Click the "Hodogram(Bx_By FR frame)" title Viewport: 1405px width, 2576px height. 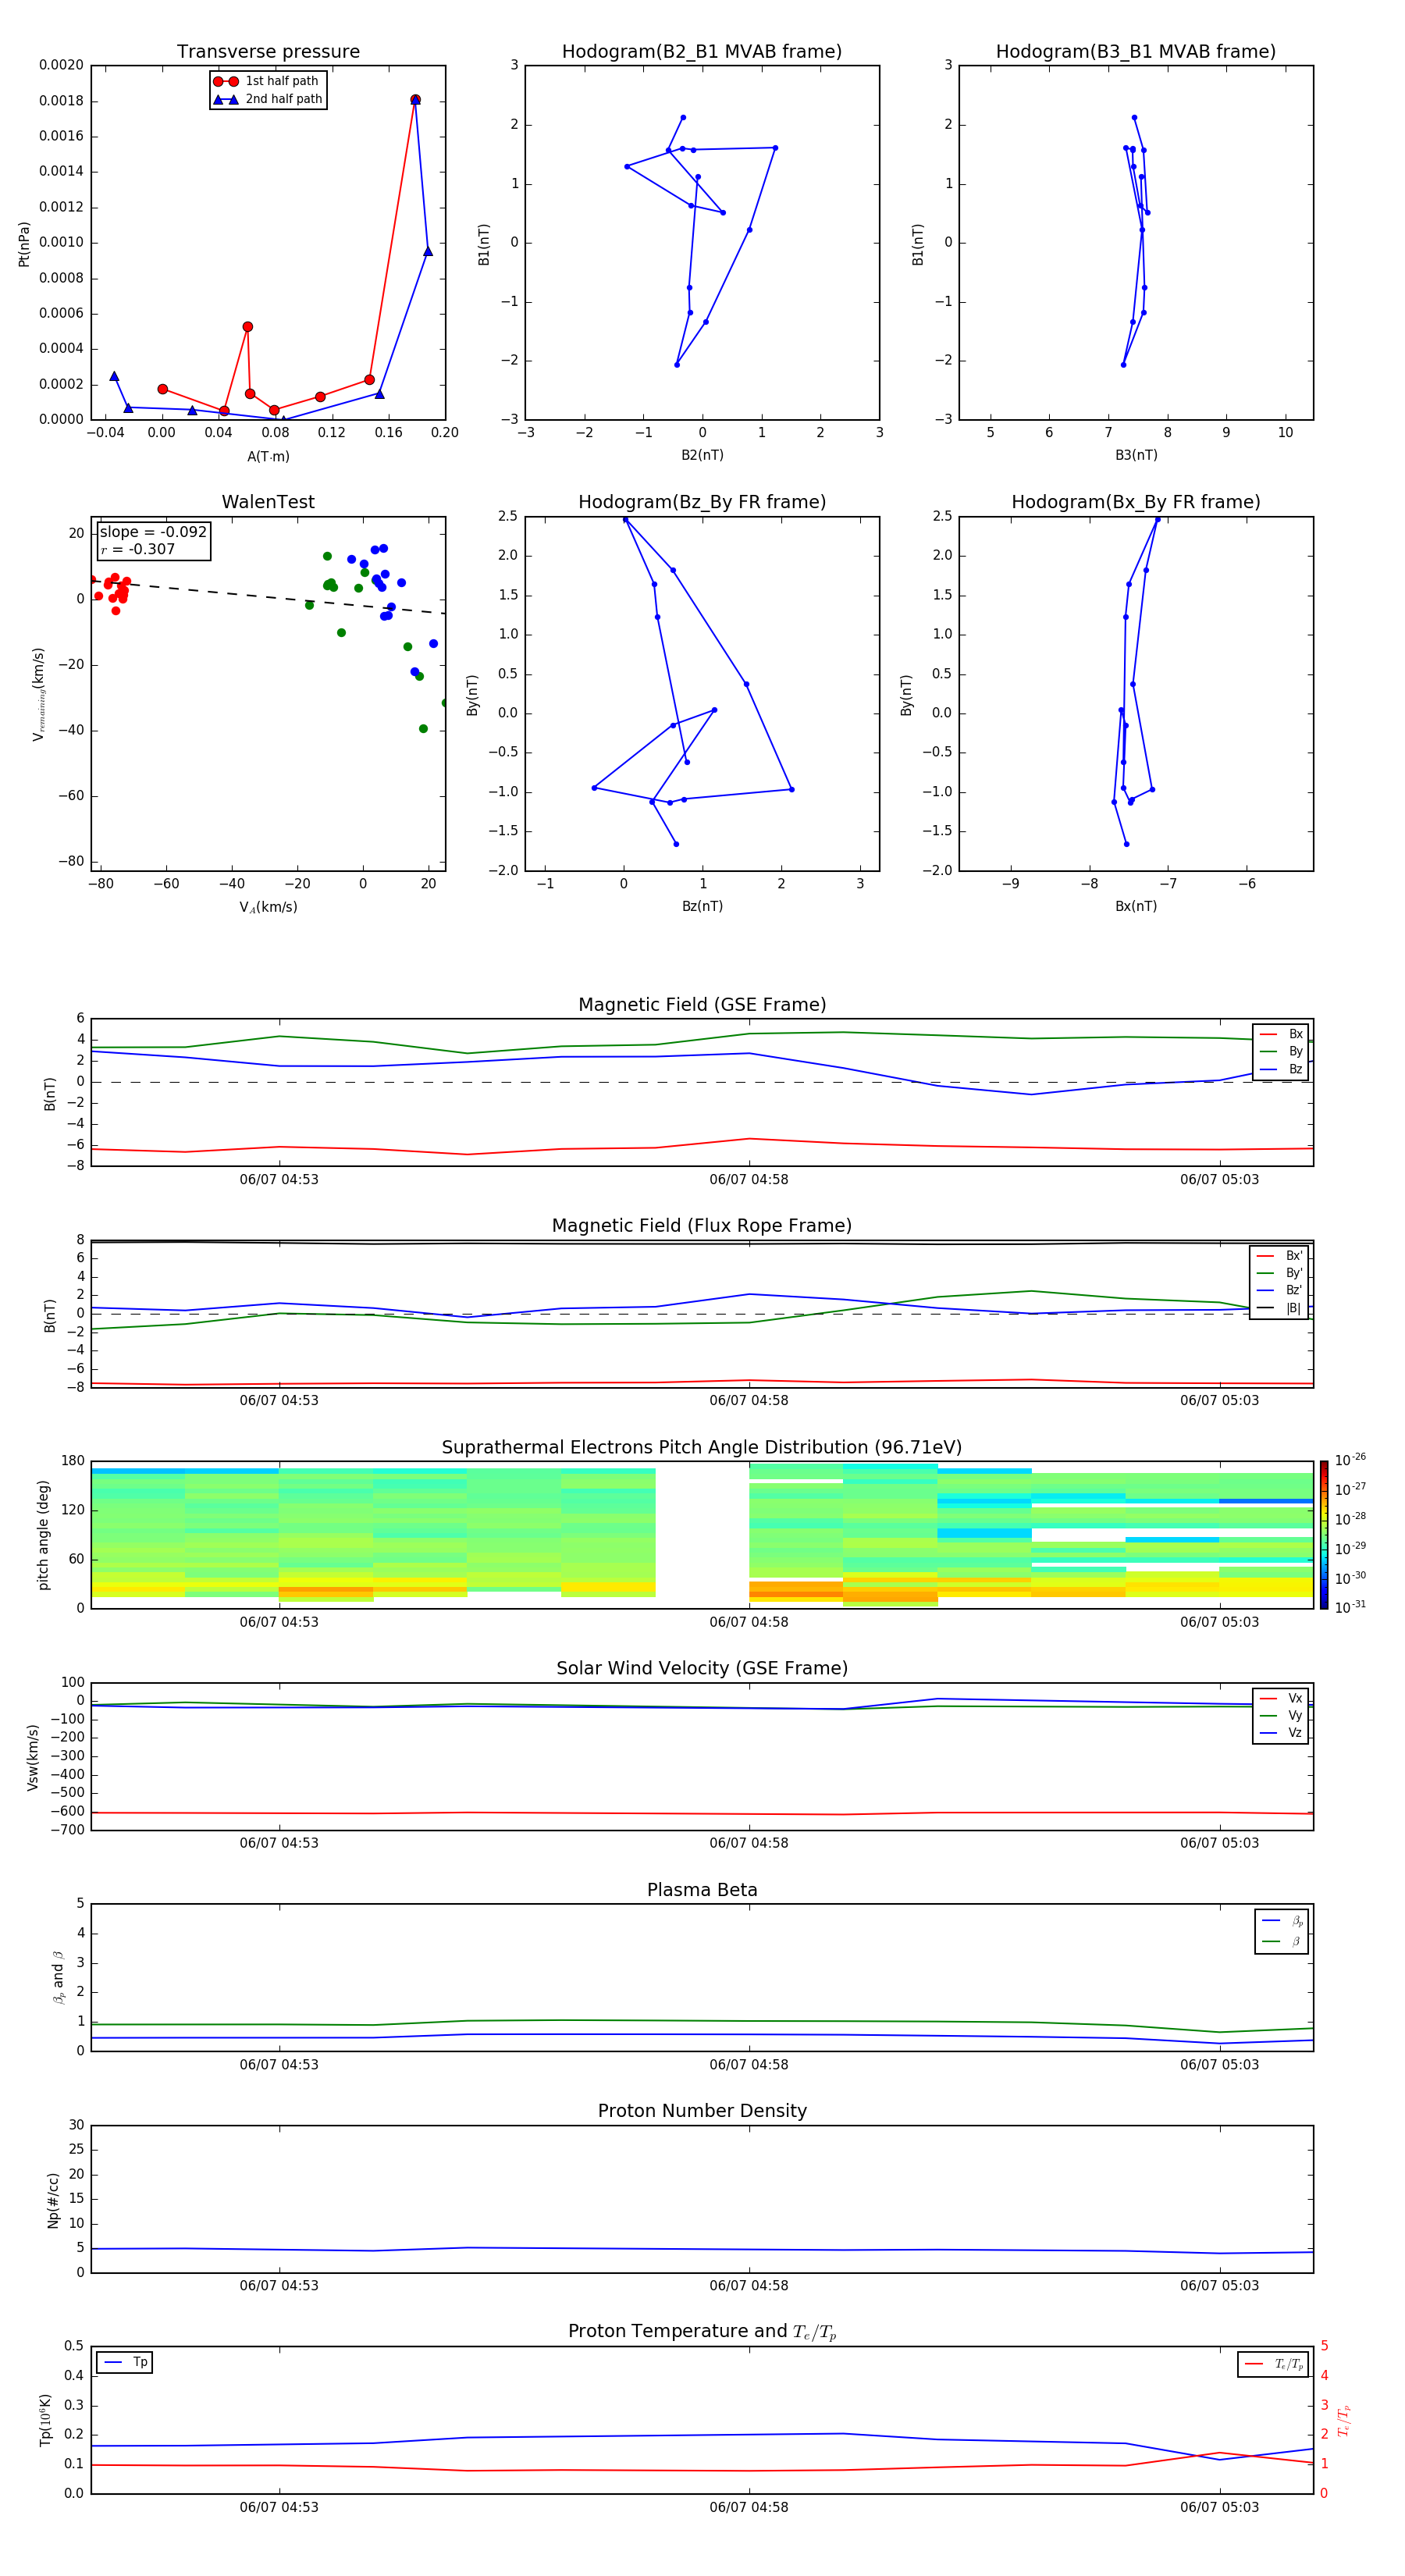[1136, 502]
